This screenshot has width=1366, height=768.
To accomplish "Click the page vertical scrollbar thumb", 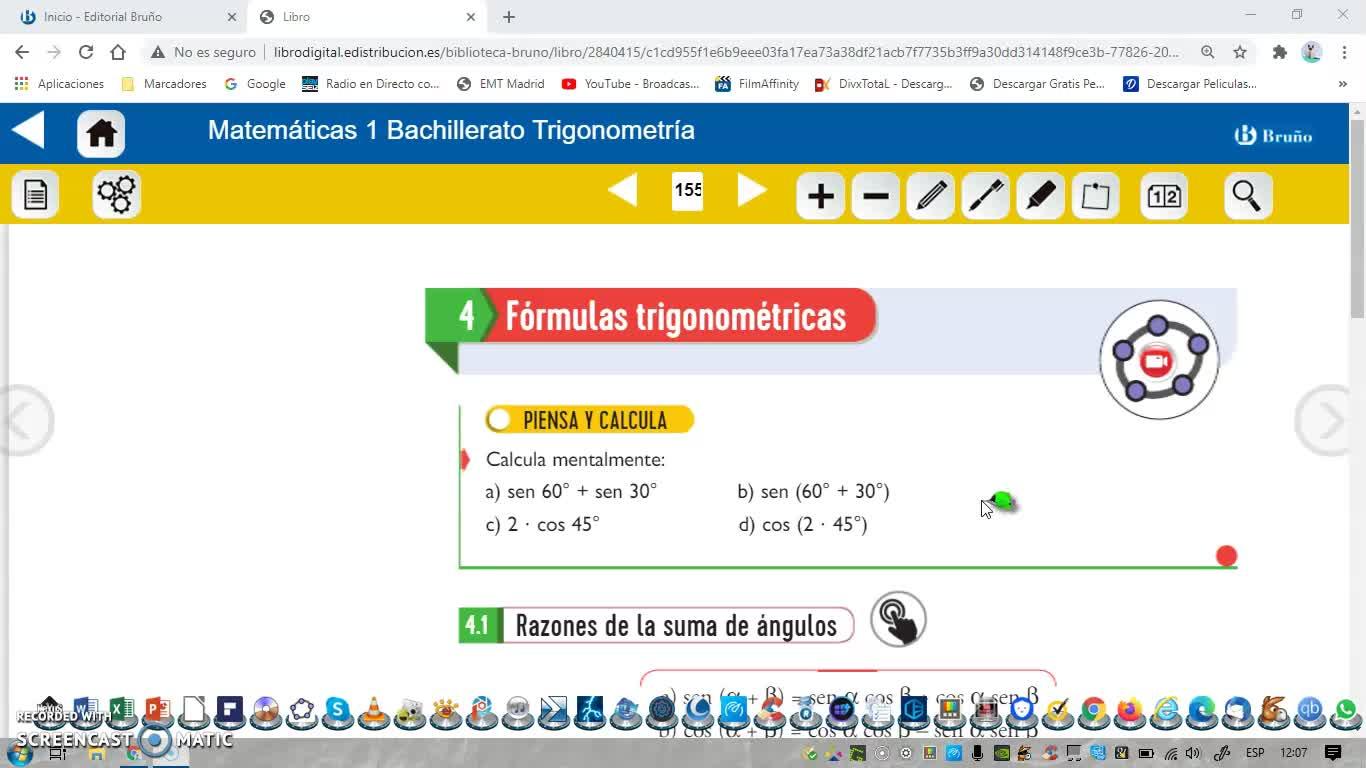I will pyautogui.click(x=1357, y=218).
